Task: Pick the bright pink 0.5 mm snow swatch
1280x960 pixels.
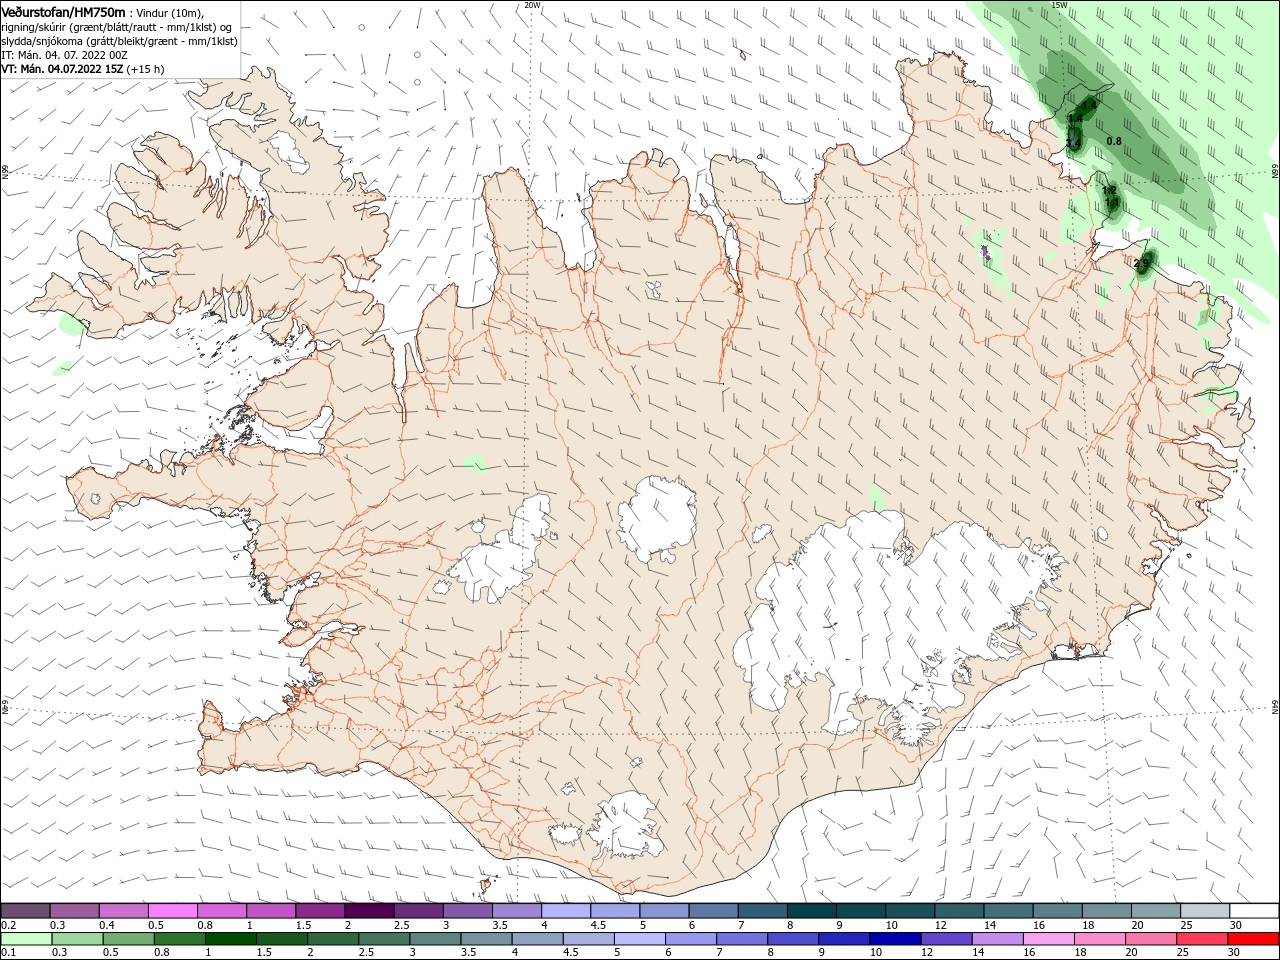Action: (172, 911)
